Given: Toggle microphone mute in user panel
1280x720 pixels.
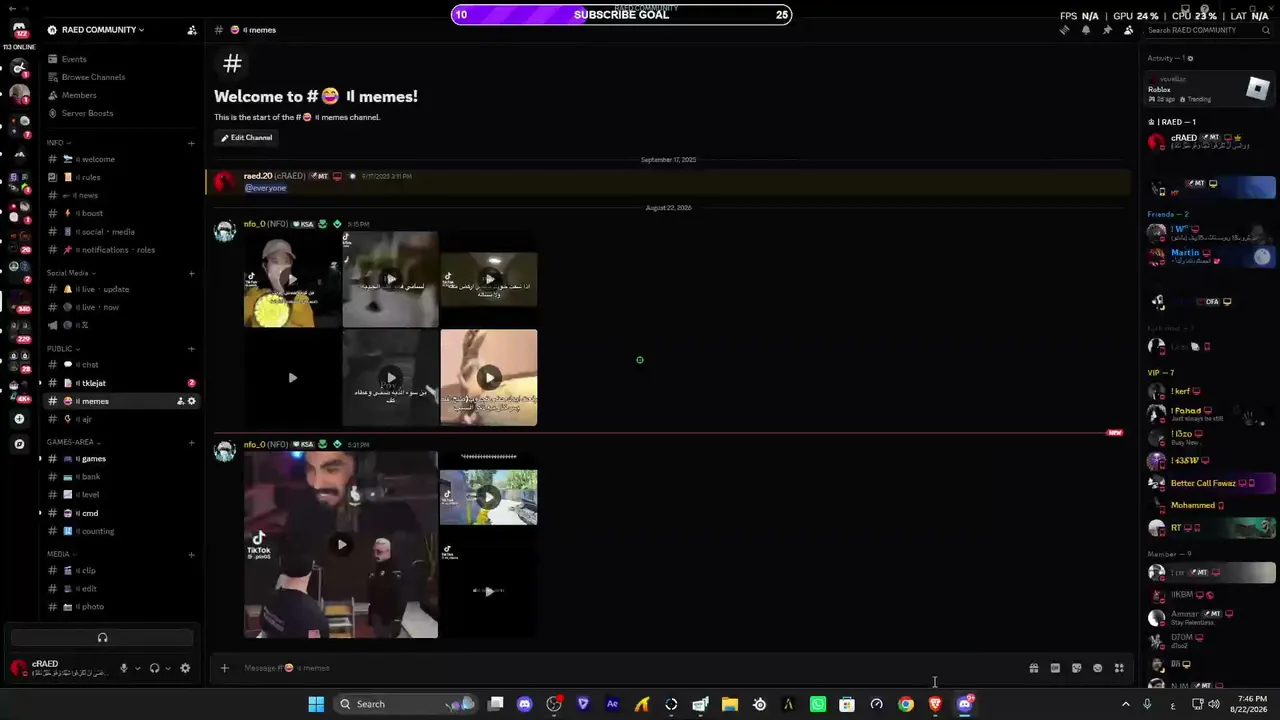Looking at the screenshot, I should click(x=124, y=668).
